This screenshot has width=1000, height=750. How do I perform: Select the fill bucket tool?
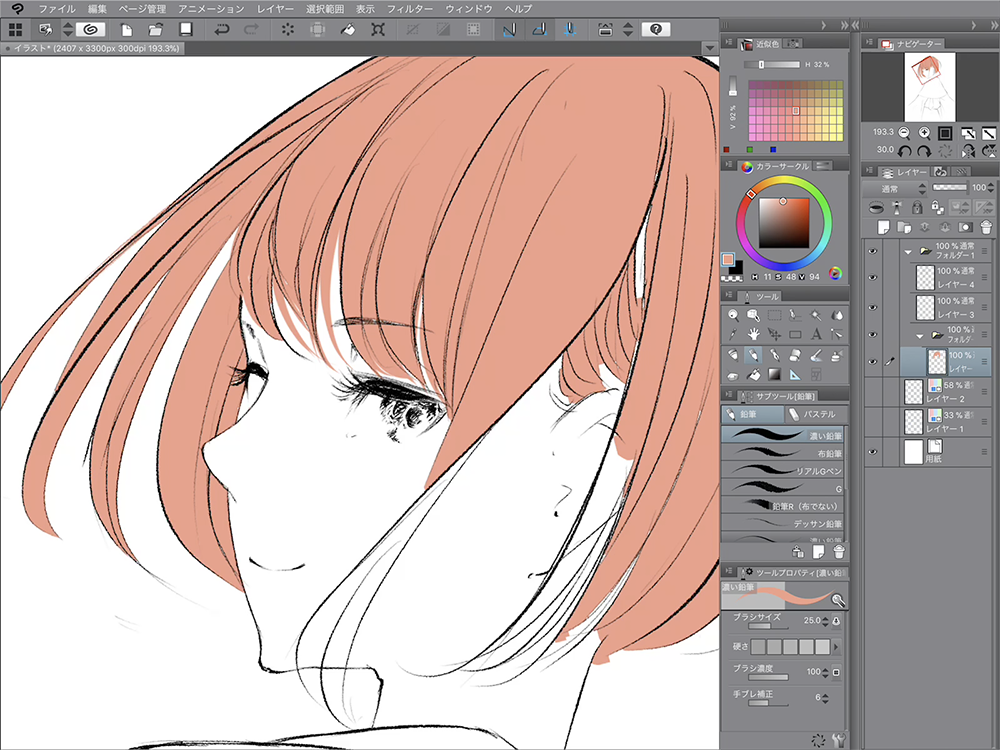[754, 374]
